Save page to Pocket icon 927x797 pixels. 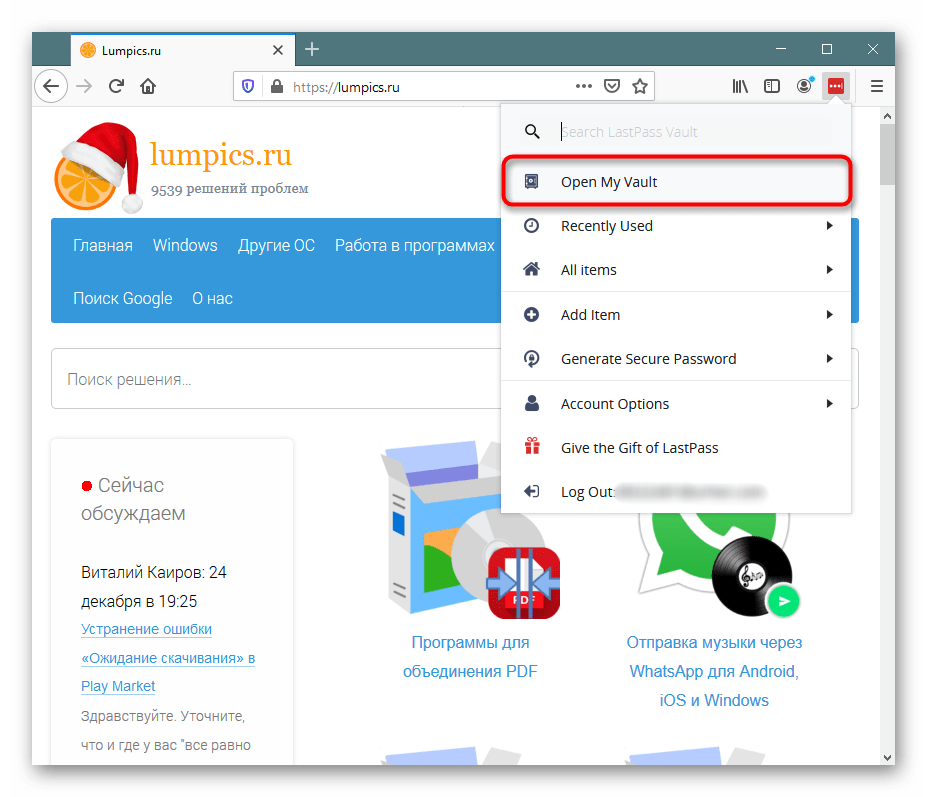coord(612,86)
